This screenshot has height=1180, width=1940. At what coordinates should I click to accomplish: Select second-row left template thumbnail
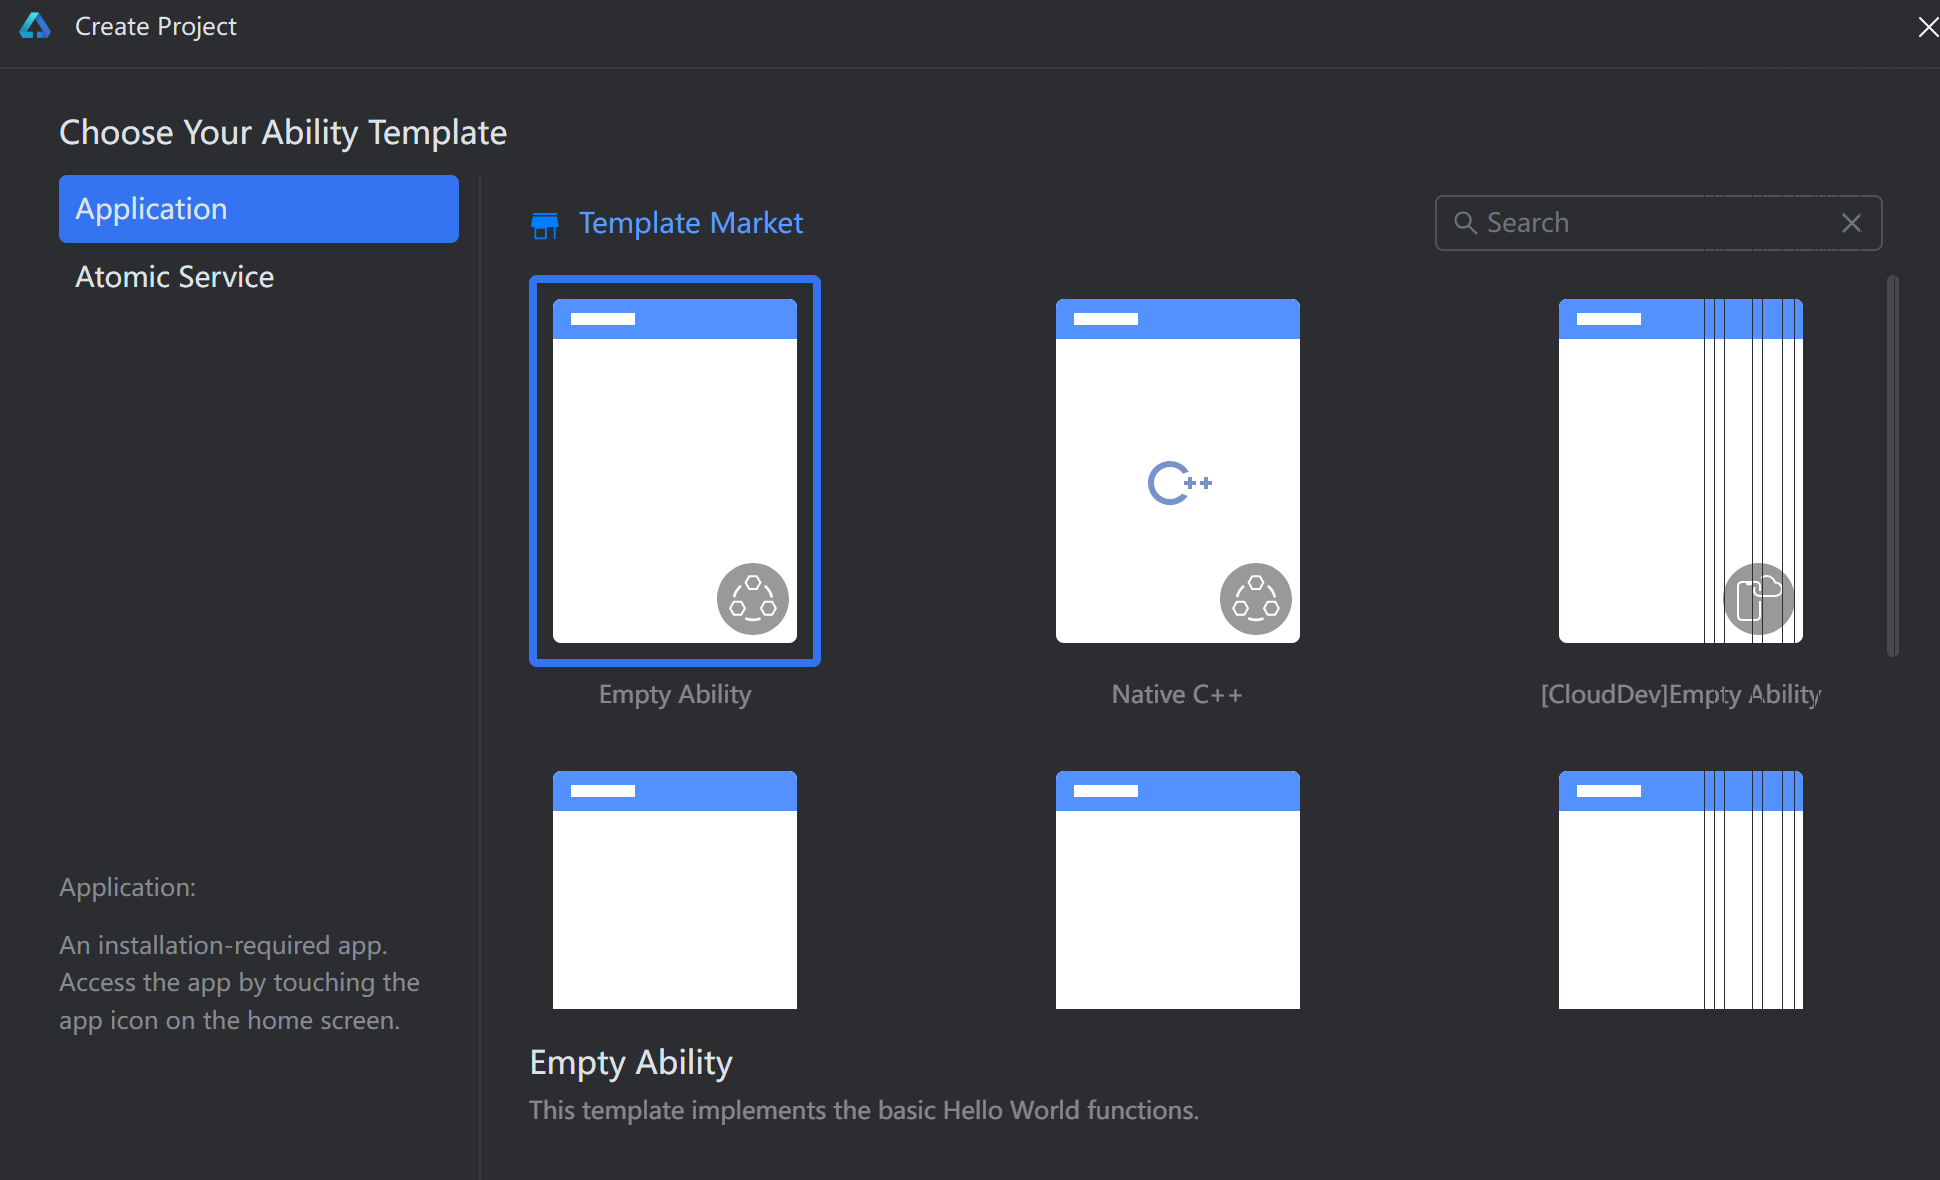tap(674, 890)
